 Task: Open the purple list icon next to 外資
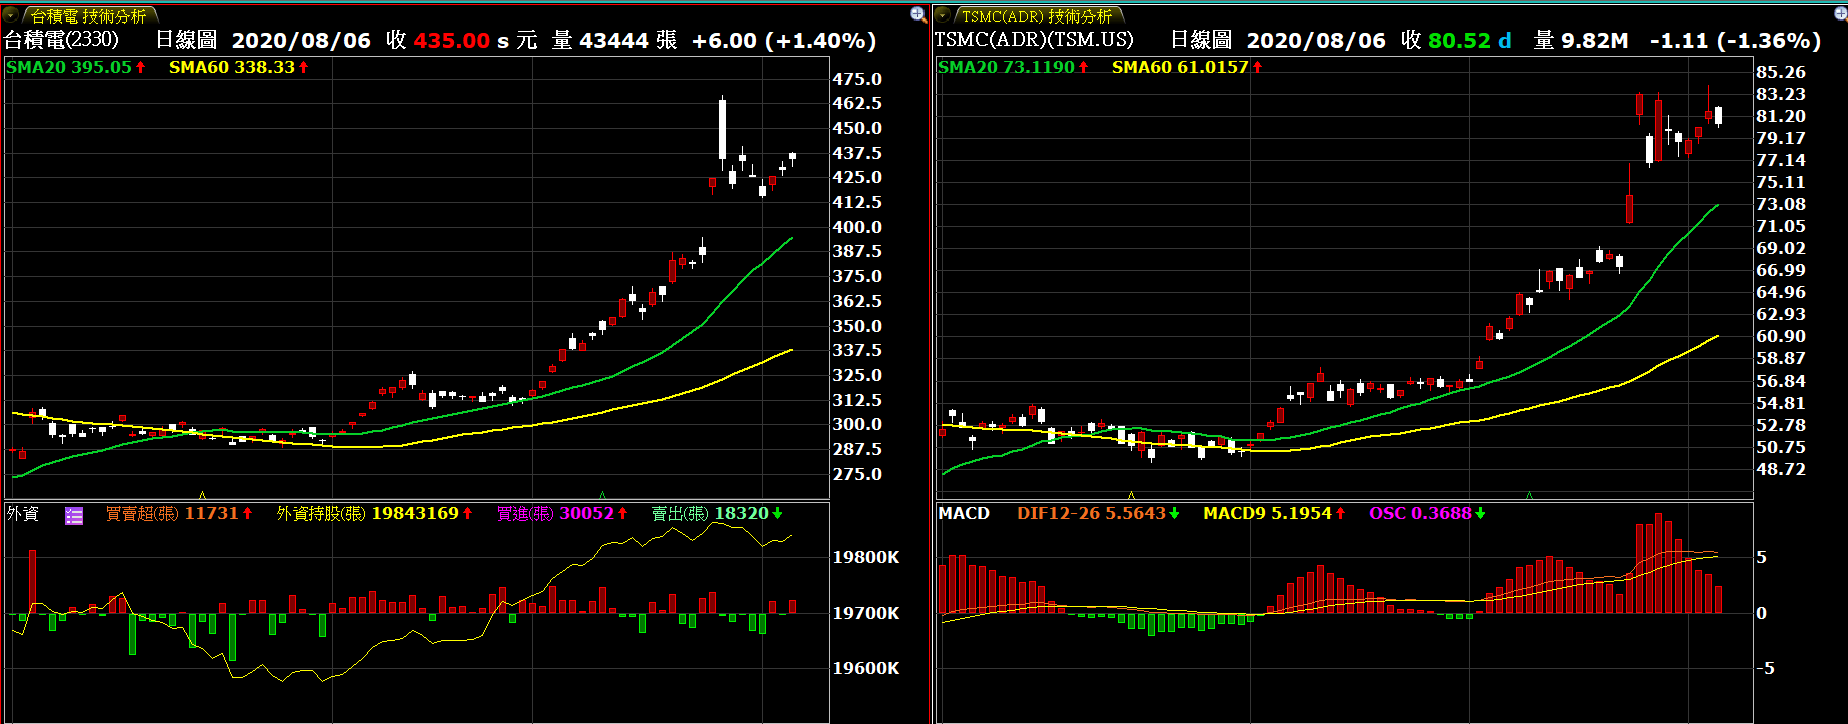point(74,515)
